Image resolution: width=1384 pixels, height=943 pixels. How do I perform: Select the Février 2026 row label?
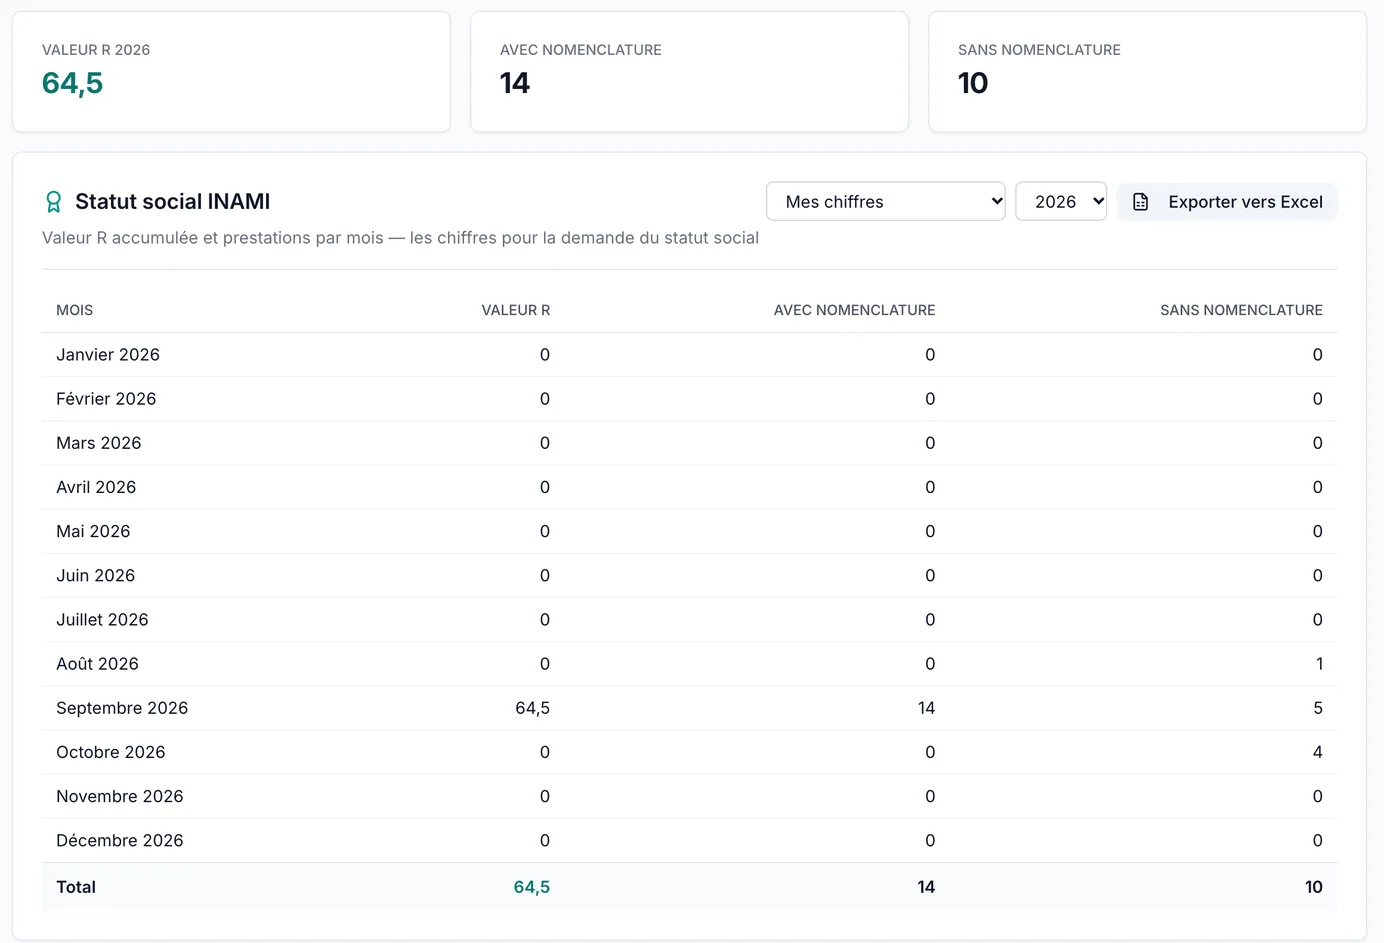[106, 399]
